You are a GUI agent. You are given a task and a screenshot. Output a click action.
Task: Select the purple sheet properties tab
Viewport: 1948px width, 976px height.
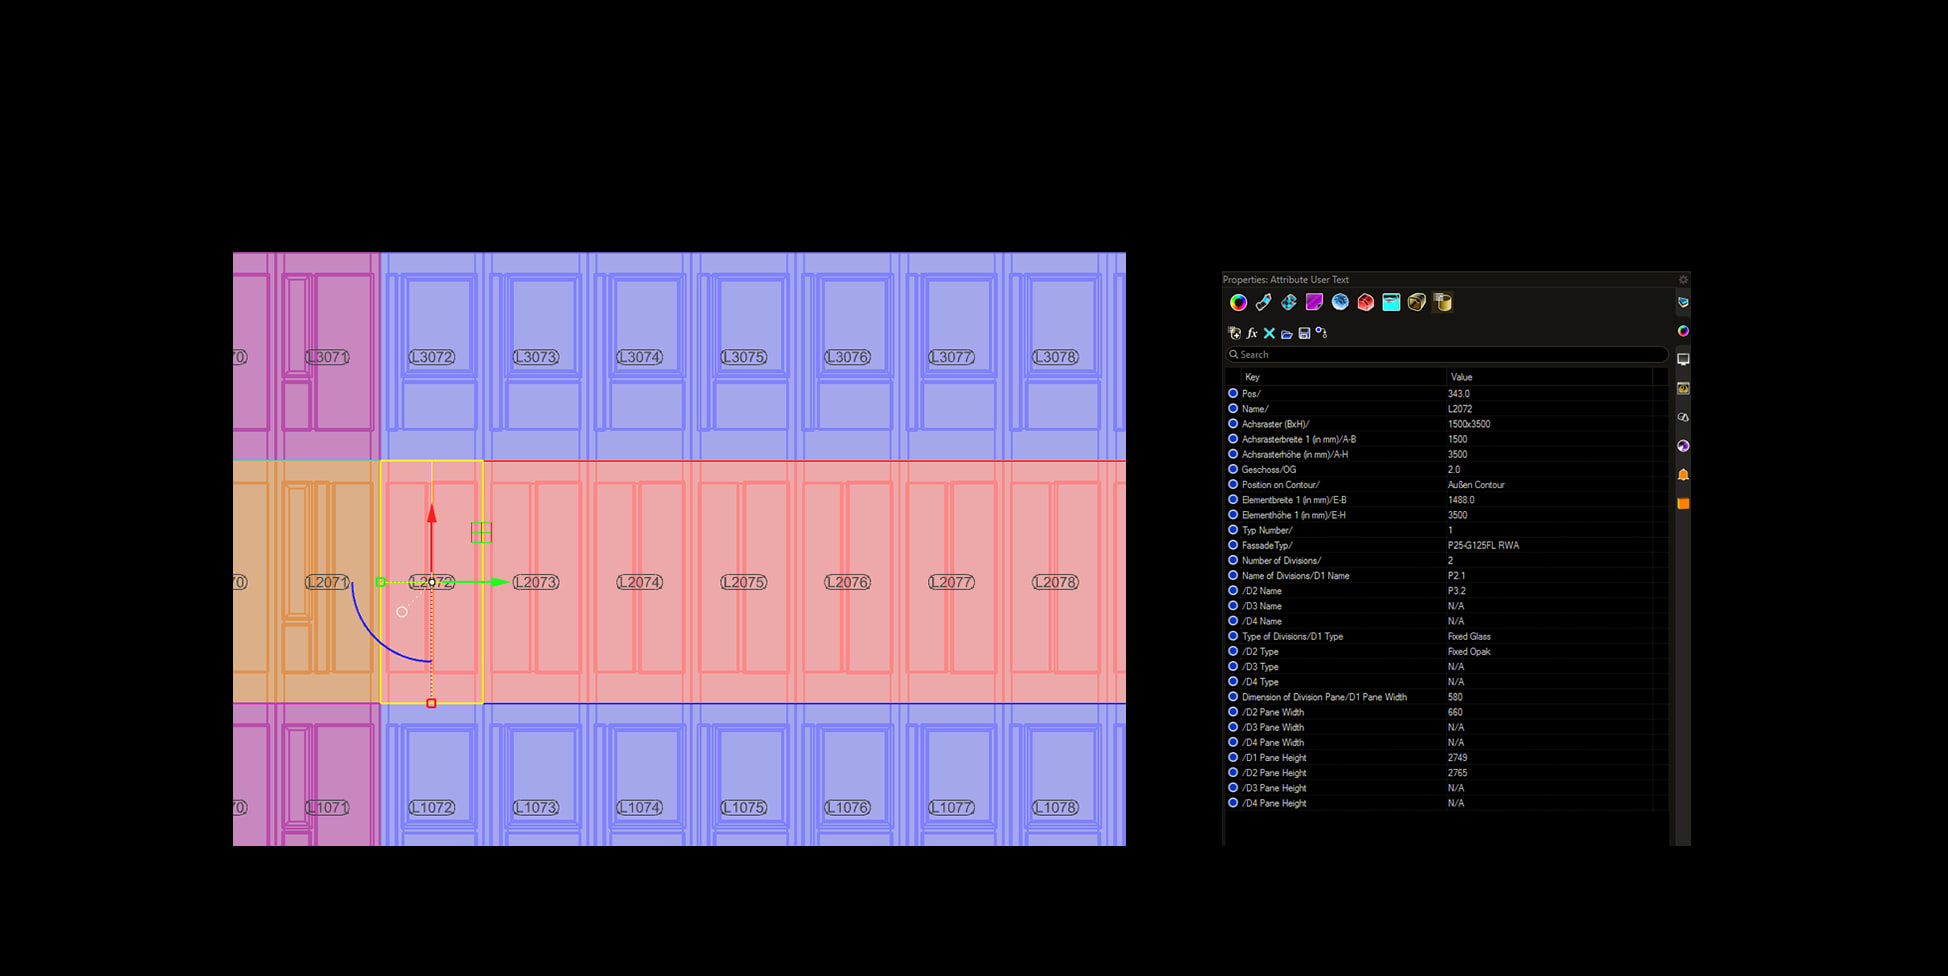tap(1314, 302)
